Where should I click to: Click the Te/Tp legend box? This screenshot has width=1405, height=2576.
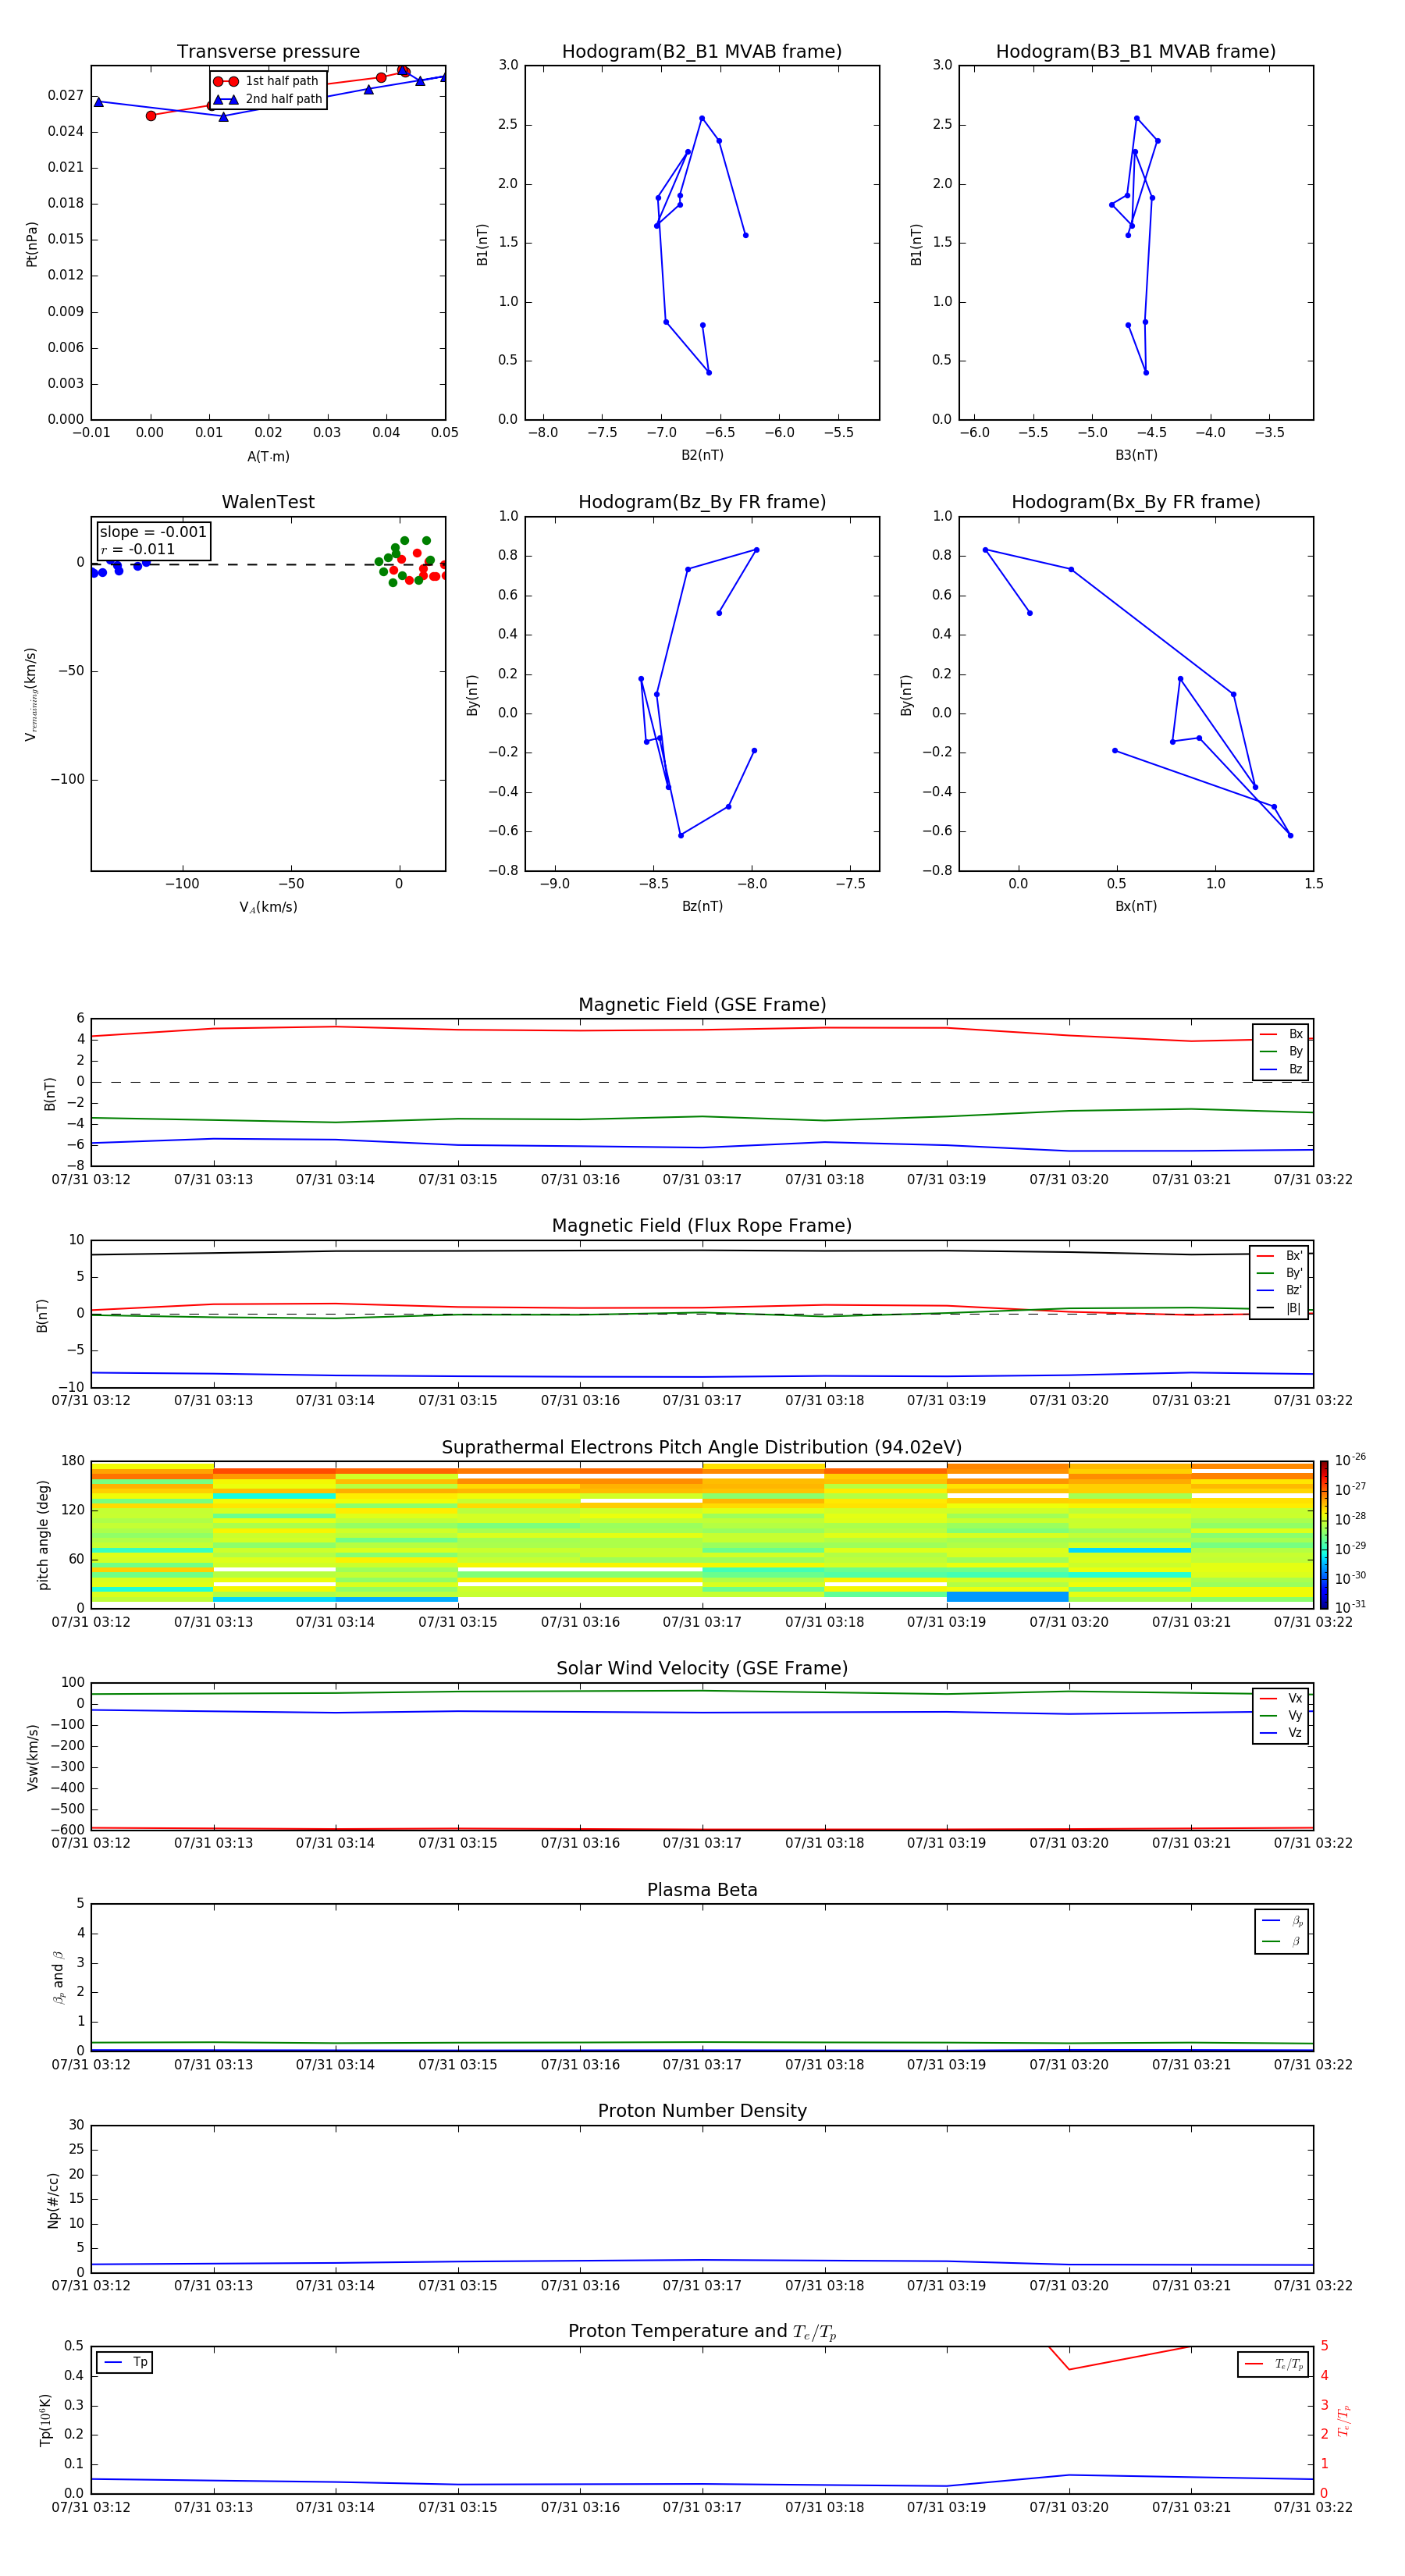(1272, 2364)
